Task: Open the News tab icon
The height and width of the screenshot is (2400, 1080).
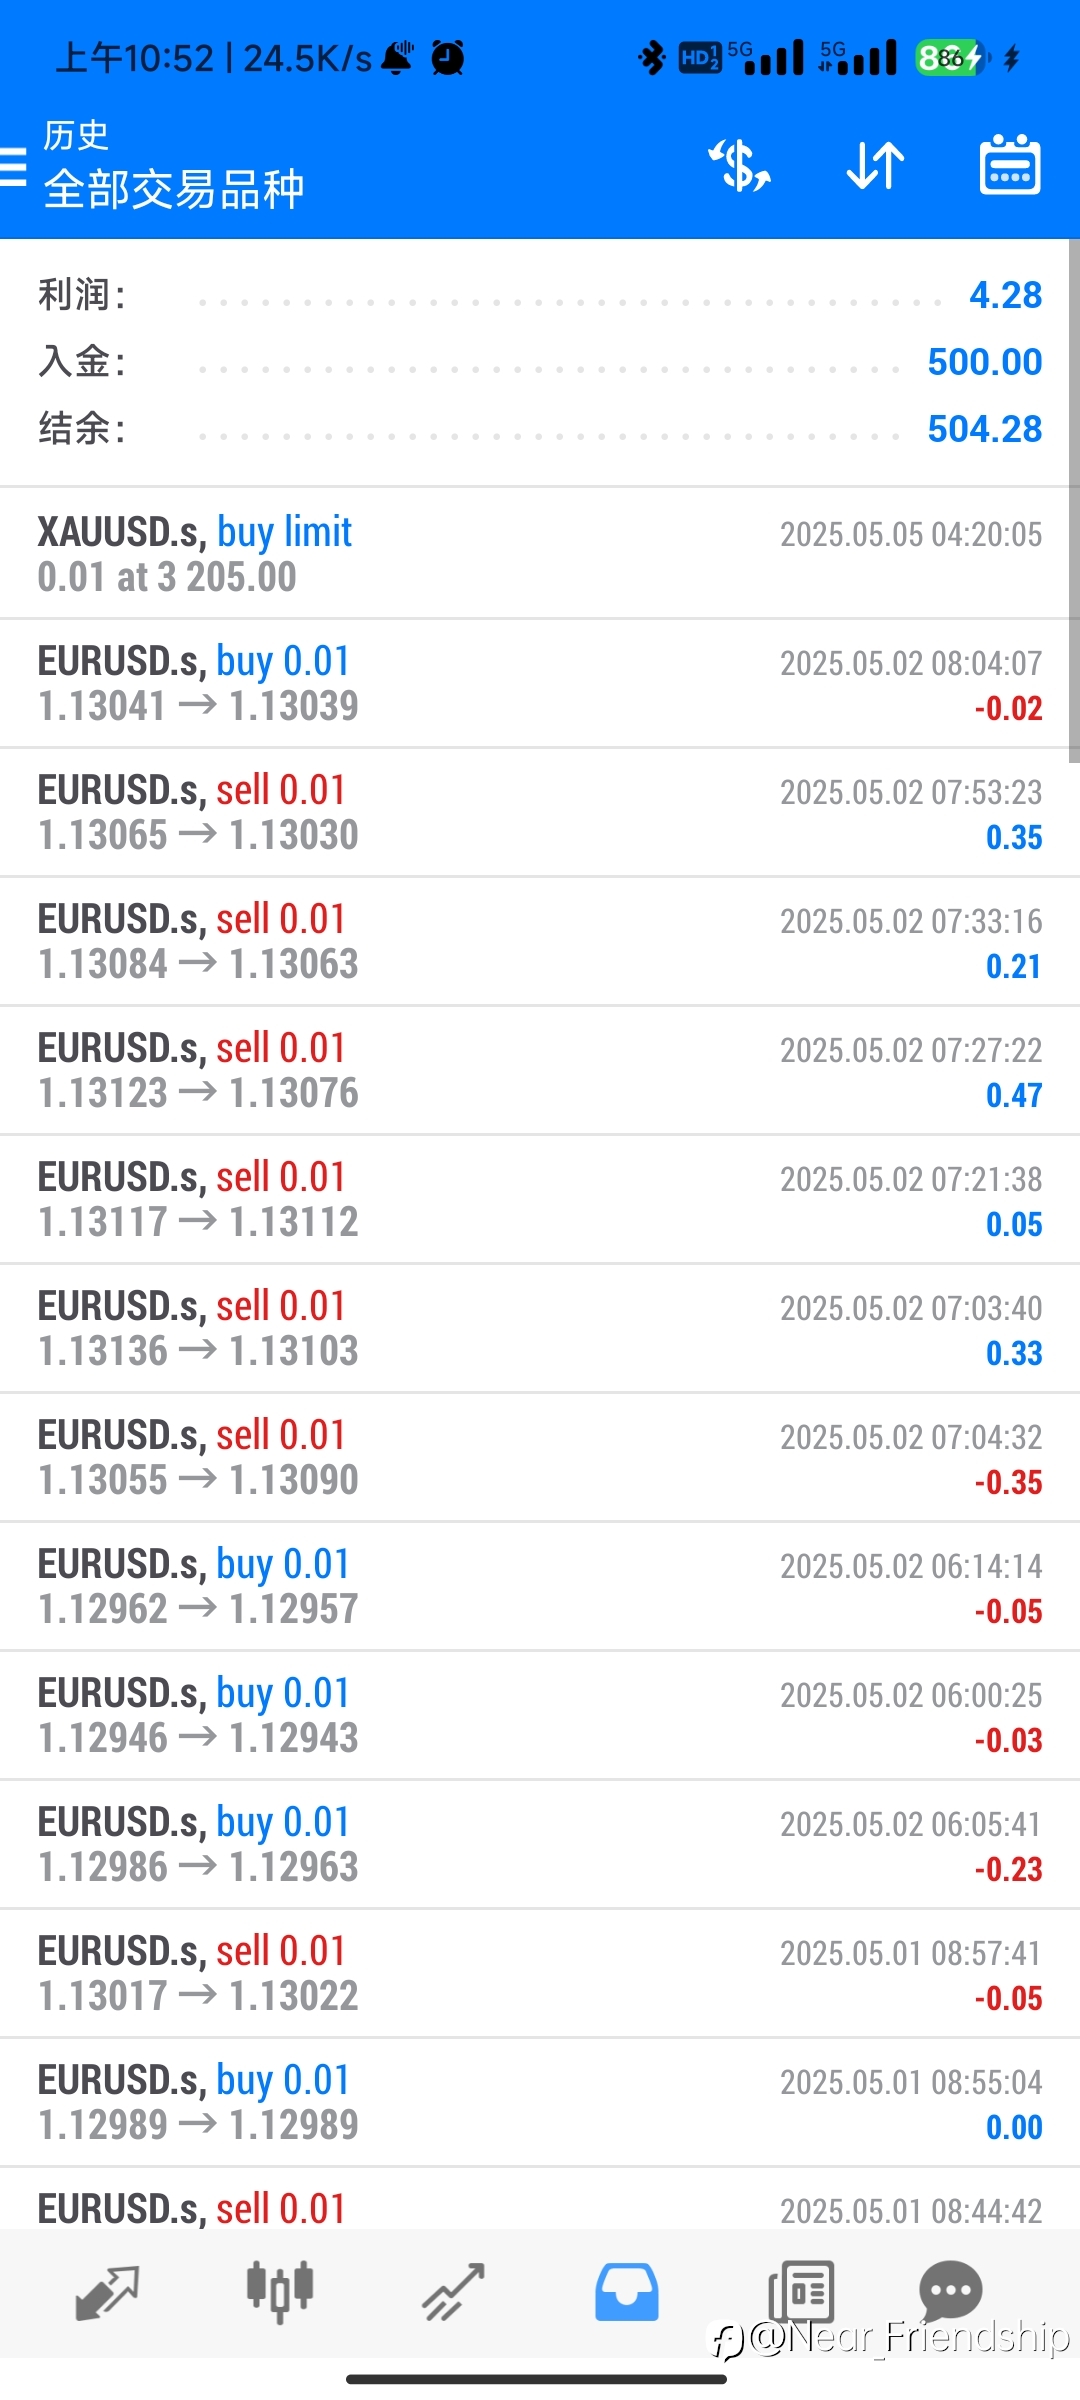Action: [801, 2292]
